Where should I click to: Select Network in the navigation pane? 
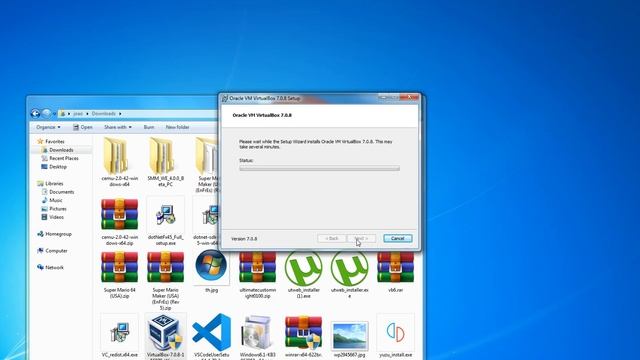pyautogui.click(x=54, y=267)
